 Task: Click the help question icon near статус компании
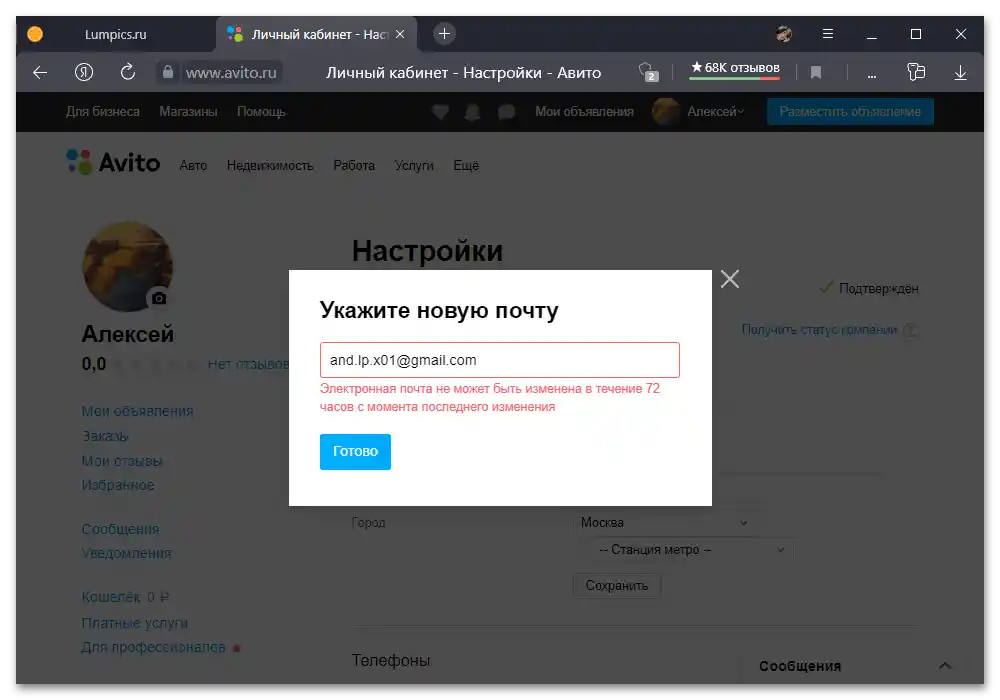(x=911, y=330)
